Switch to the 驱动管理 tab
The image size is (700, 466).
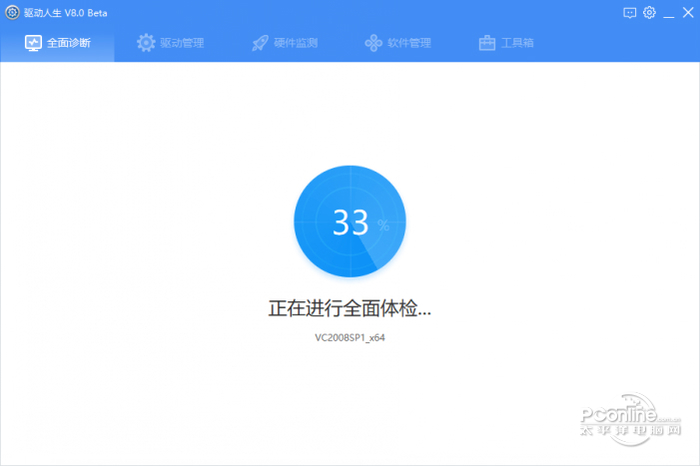coord(171,43)
